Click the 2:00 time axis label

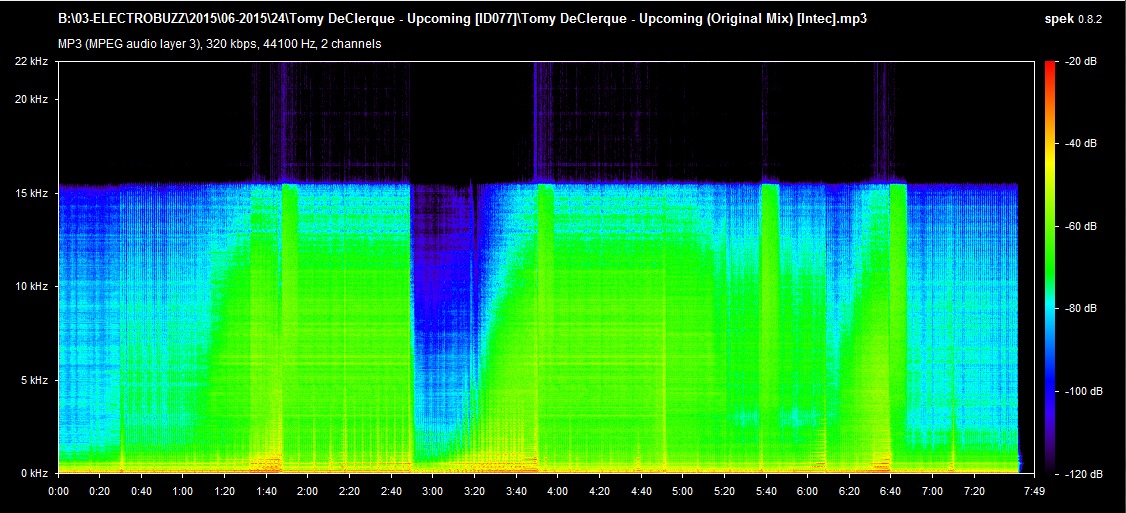click(x=308, y=491)
